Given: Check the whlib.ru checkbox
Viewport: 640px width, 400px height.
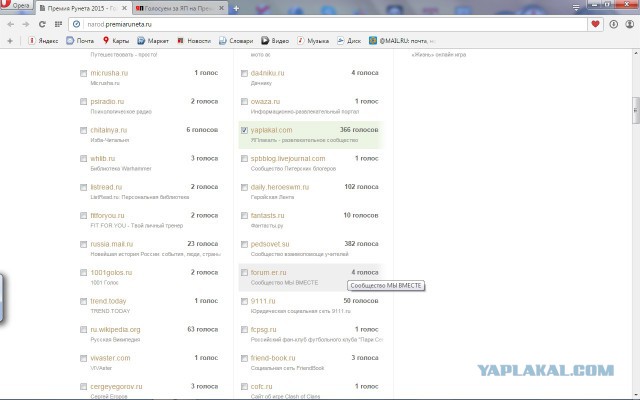Looking at the screenshot, I should pos(83,158).
